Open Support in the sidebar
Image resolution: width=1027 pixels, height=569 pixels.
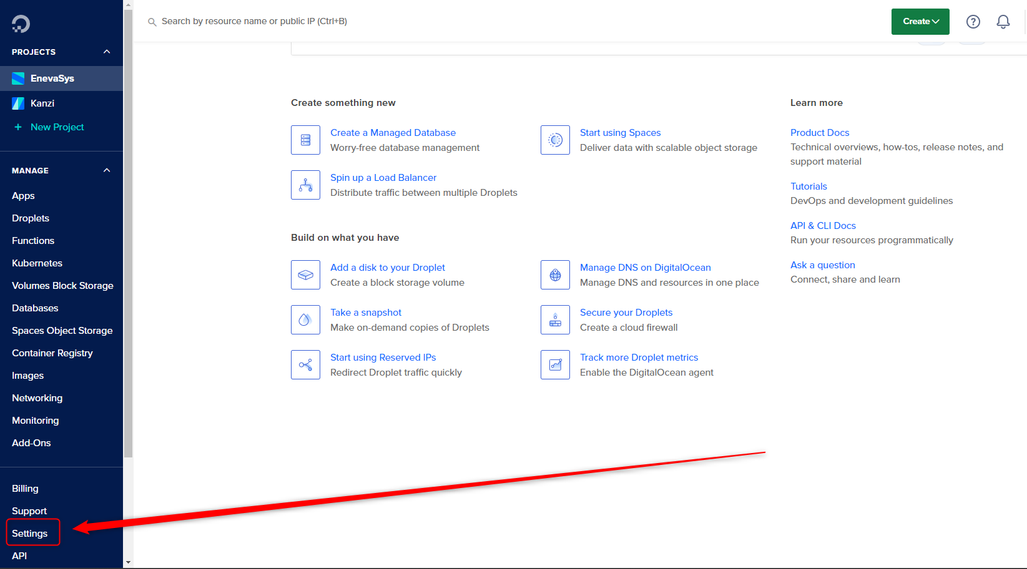(29, 511)
